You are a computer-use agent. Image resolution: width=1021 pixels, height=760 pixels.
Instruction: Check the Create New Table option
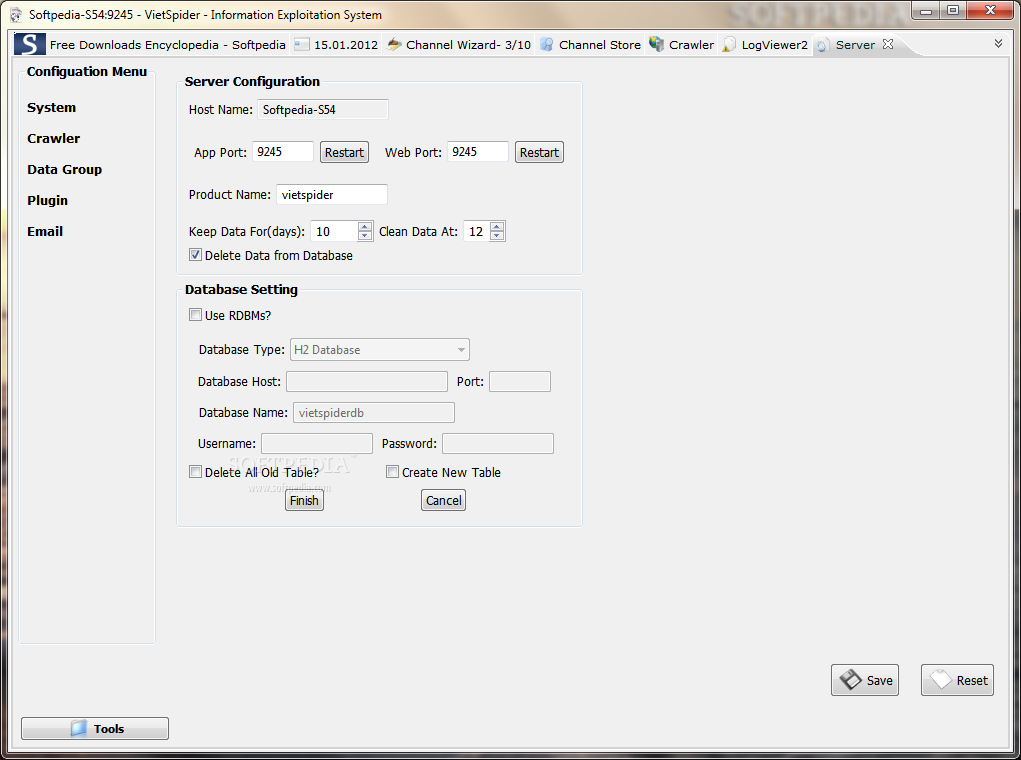[392, 471]
